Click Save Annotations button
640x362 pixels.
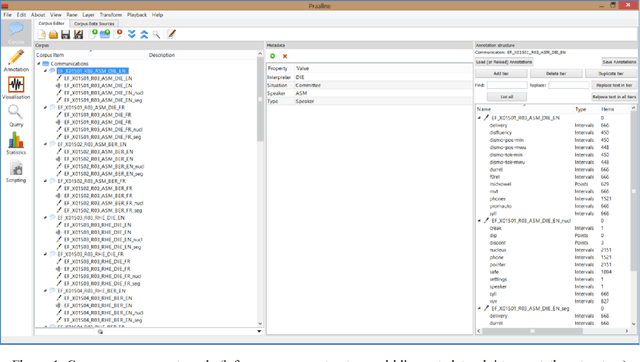tap(619, 62)
